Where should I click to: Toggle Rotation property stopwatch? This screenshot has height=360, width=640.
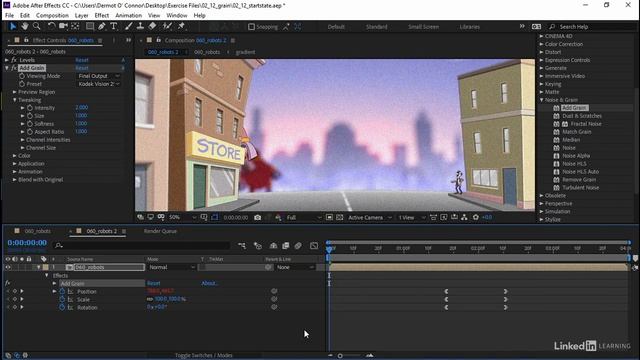point(62,307)
